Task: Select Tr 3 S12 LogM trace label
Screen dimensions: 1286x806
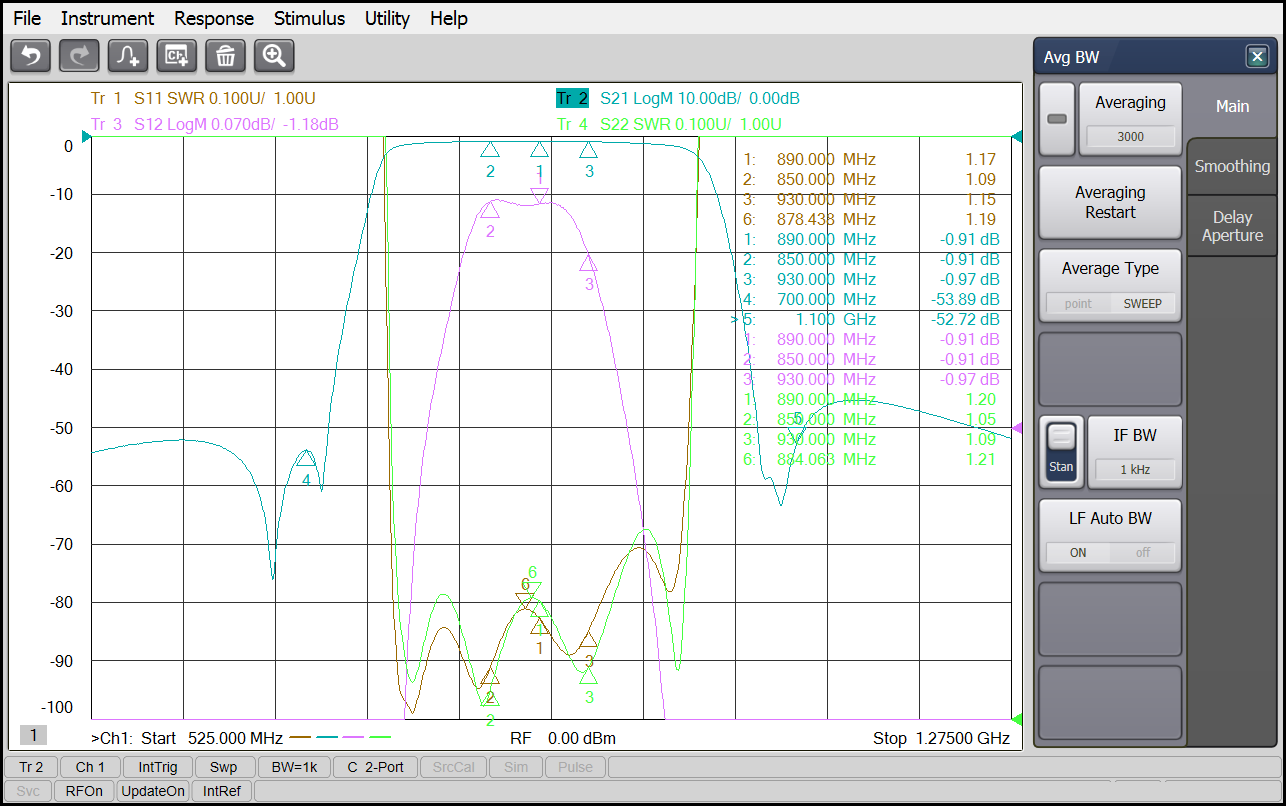Action: (x=214, y=124)
